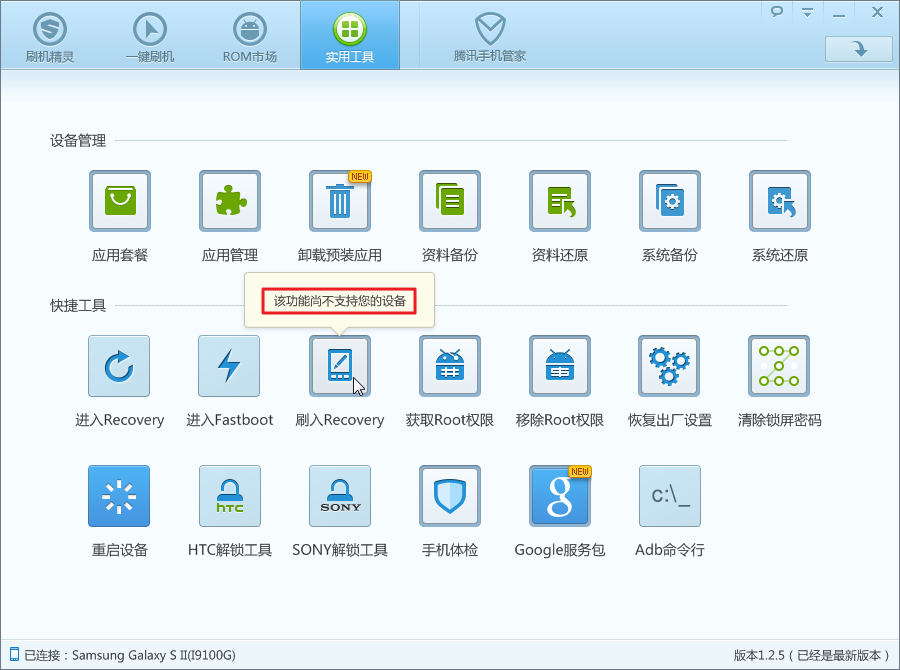
Task: Select the 实用工具 tab
Action: click(350, 36)
